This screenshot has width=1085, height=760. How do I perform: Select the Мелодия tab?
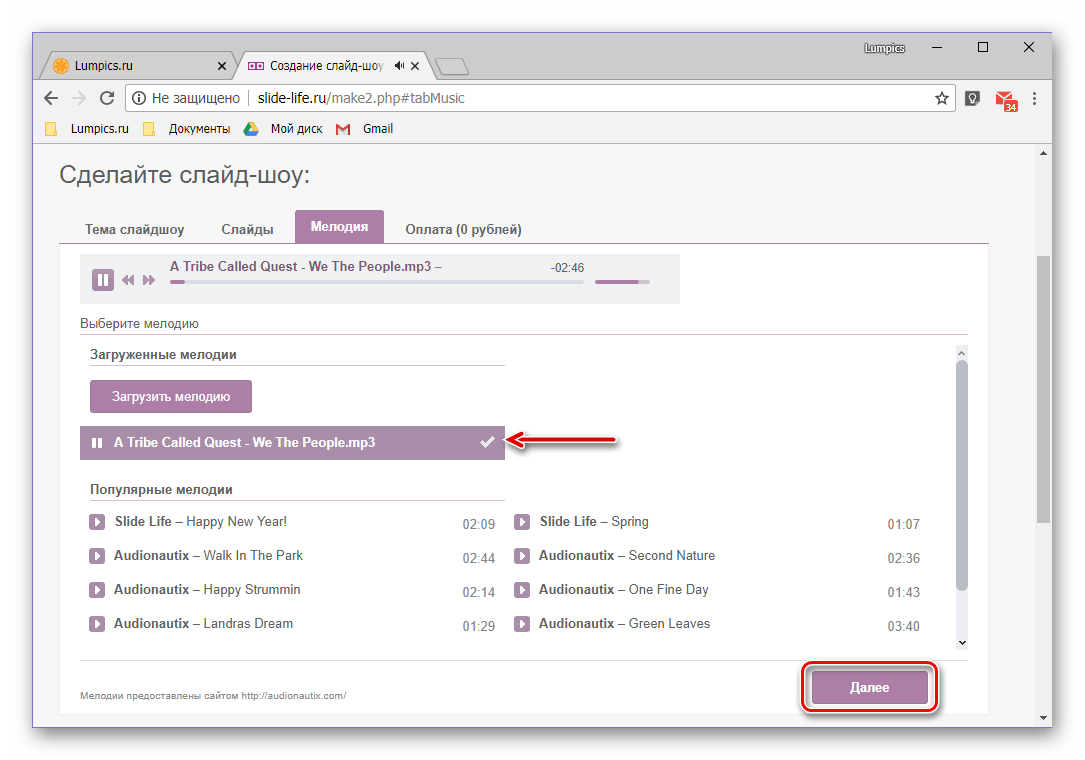[339, 226]
